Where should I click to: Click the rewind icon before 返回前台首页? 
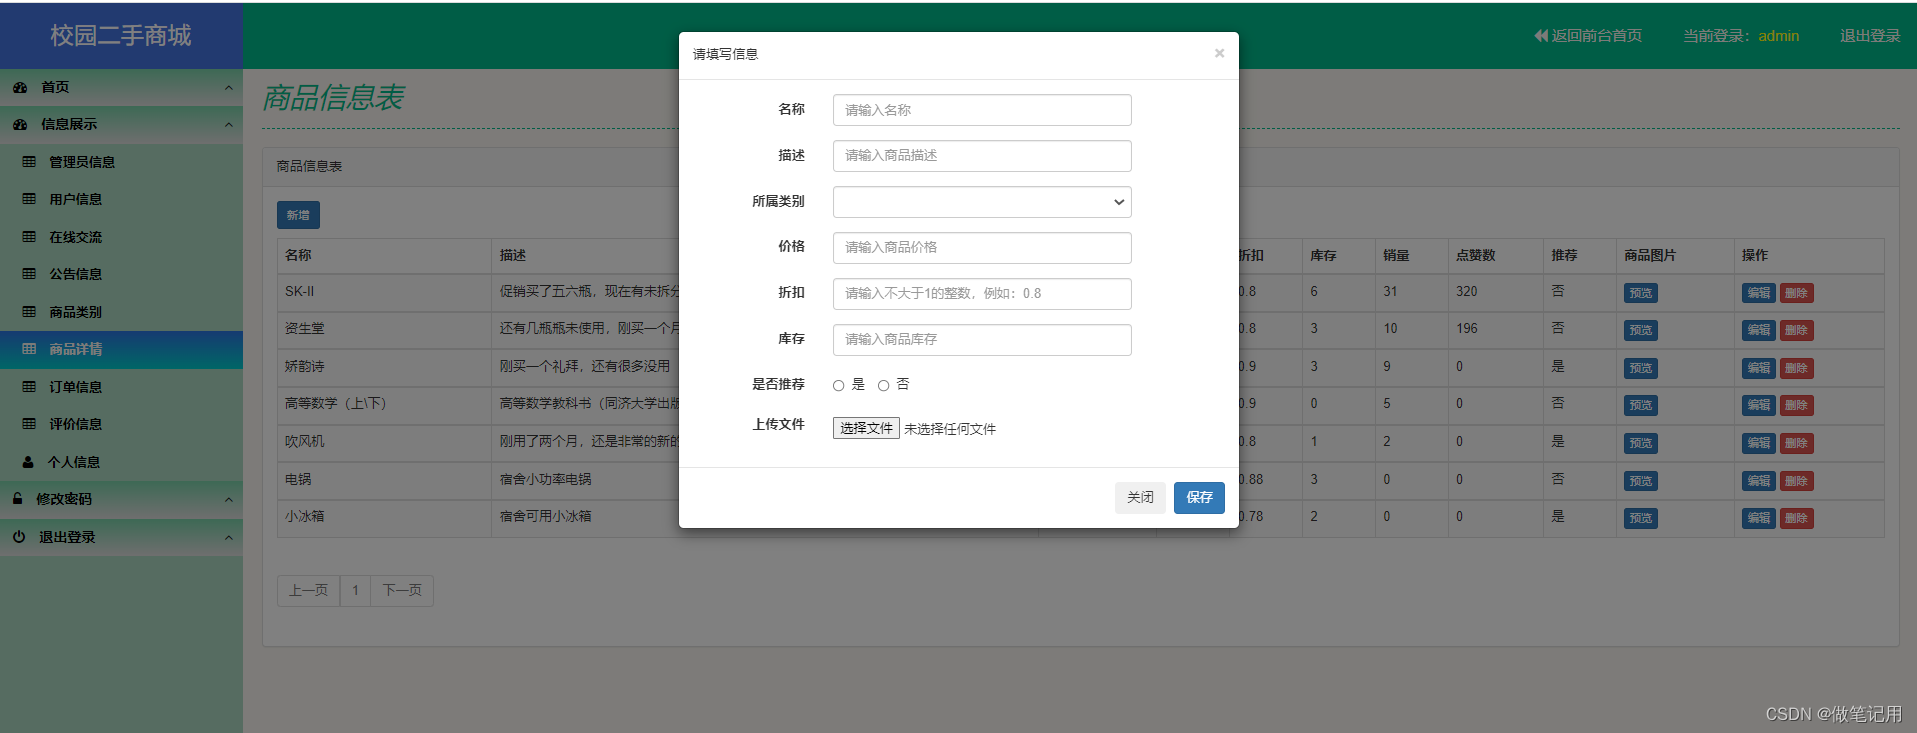pos(1541,36)
